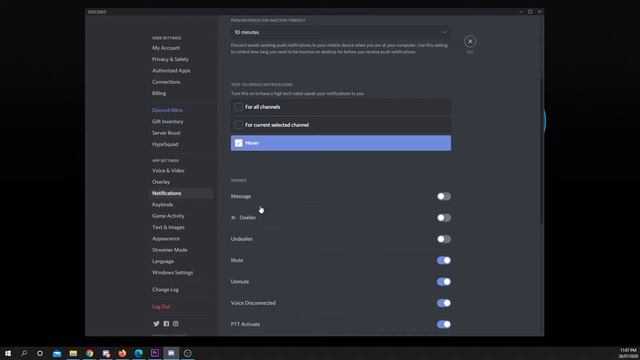Image resolution: width=640 pixels, height=360 pixels.
Task: Click the Log Out link
Action: [x=161, y=307]
